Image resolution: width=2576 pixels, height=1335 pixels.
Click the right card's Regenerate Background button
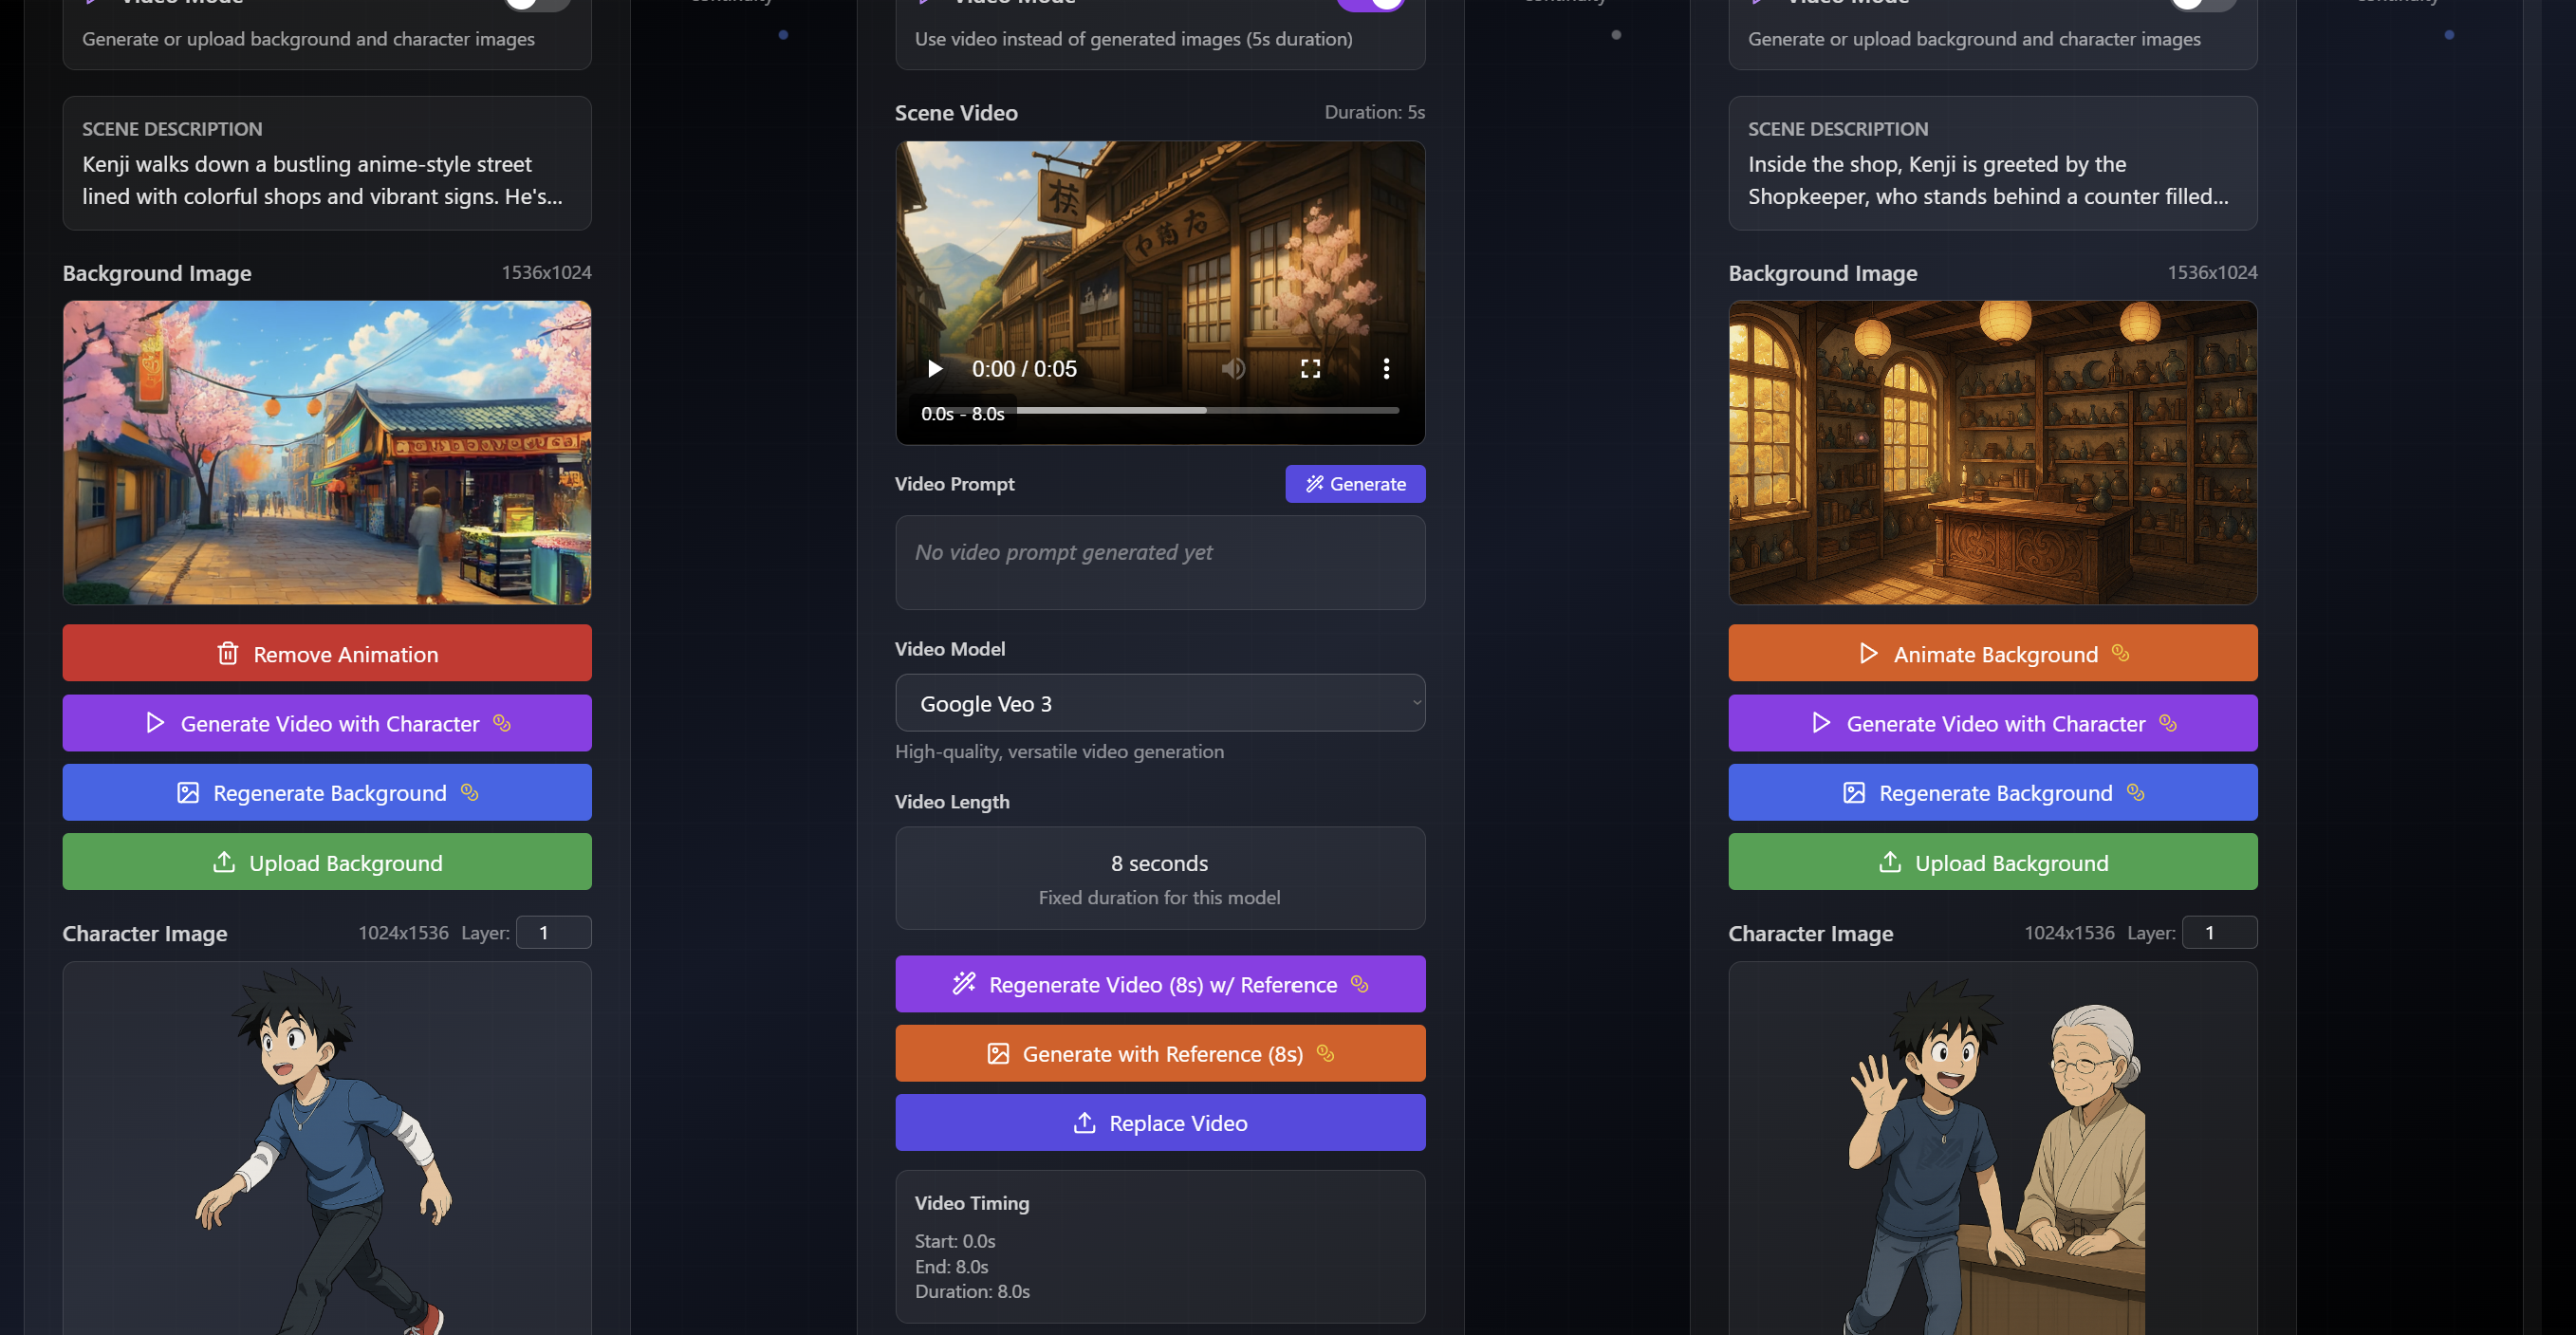(1992, 793)
